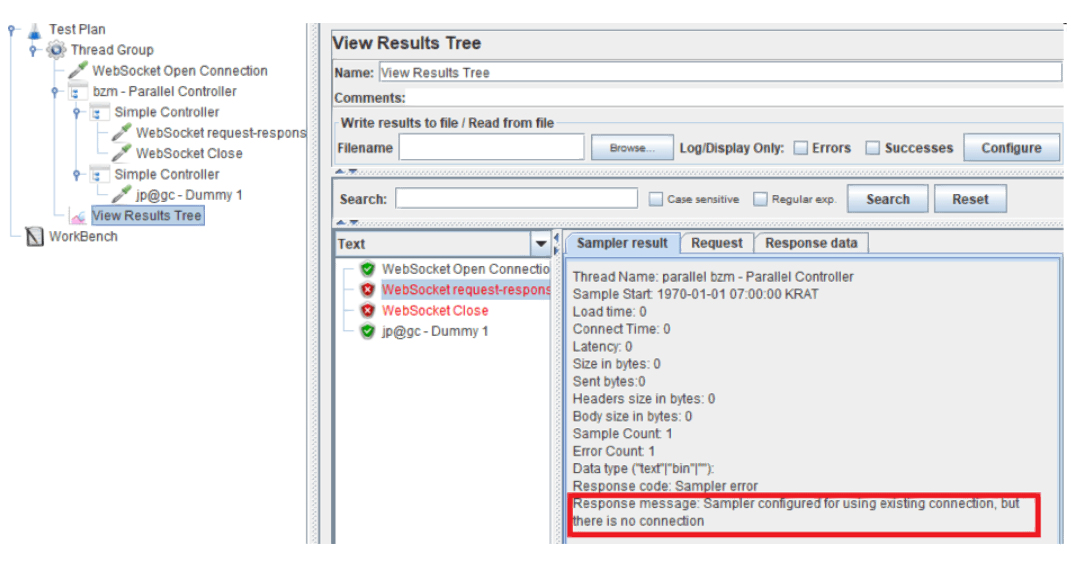Image resolution: width=1081 pixels, height=565 pixels.
Task: Click the second Simple Controller icon above jp@gc - Dummy 1
Action: pyautogui.click(x=100, y=174)
